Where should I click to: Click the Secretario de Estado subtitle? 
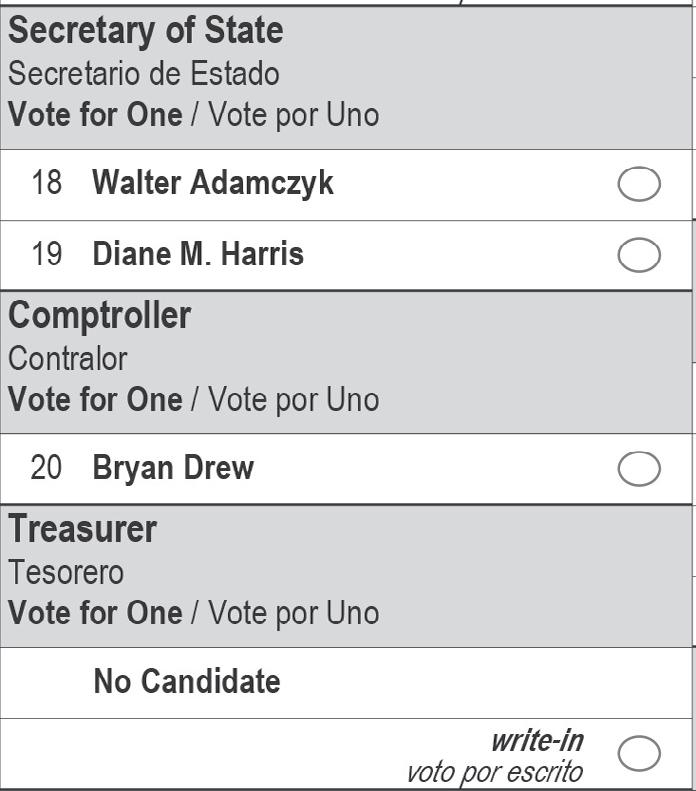tap(144, 74)
